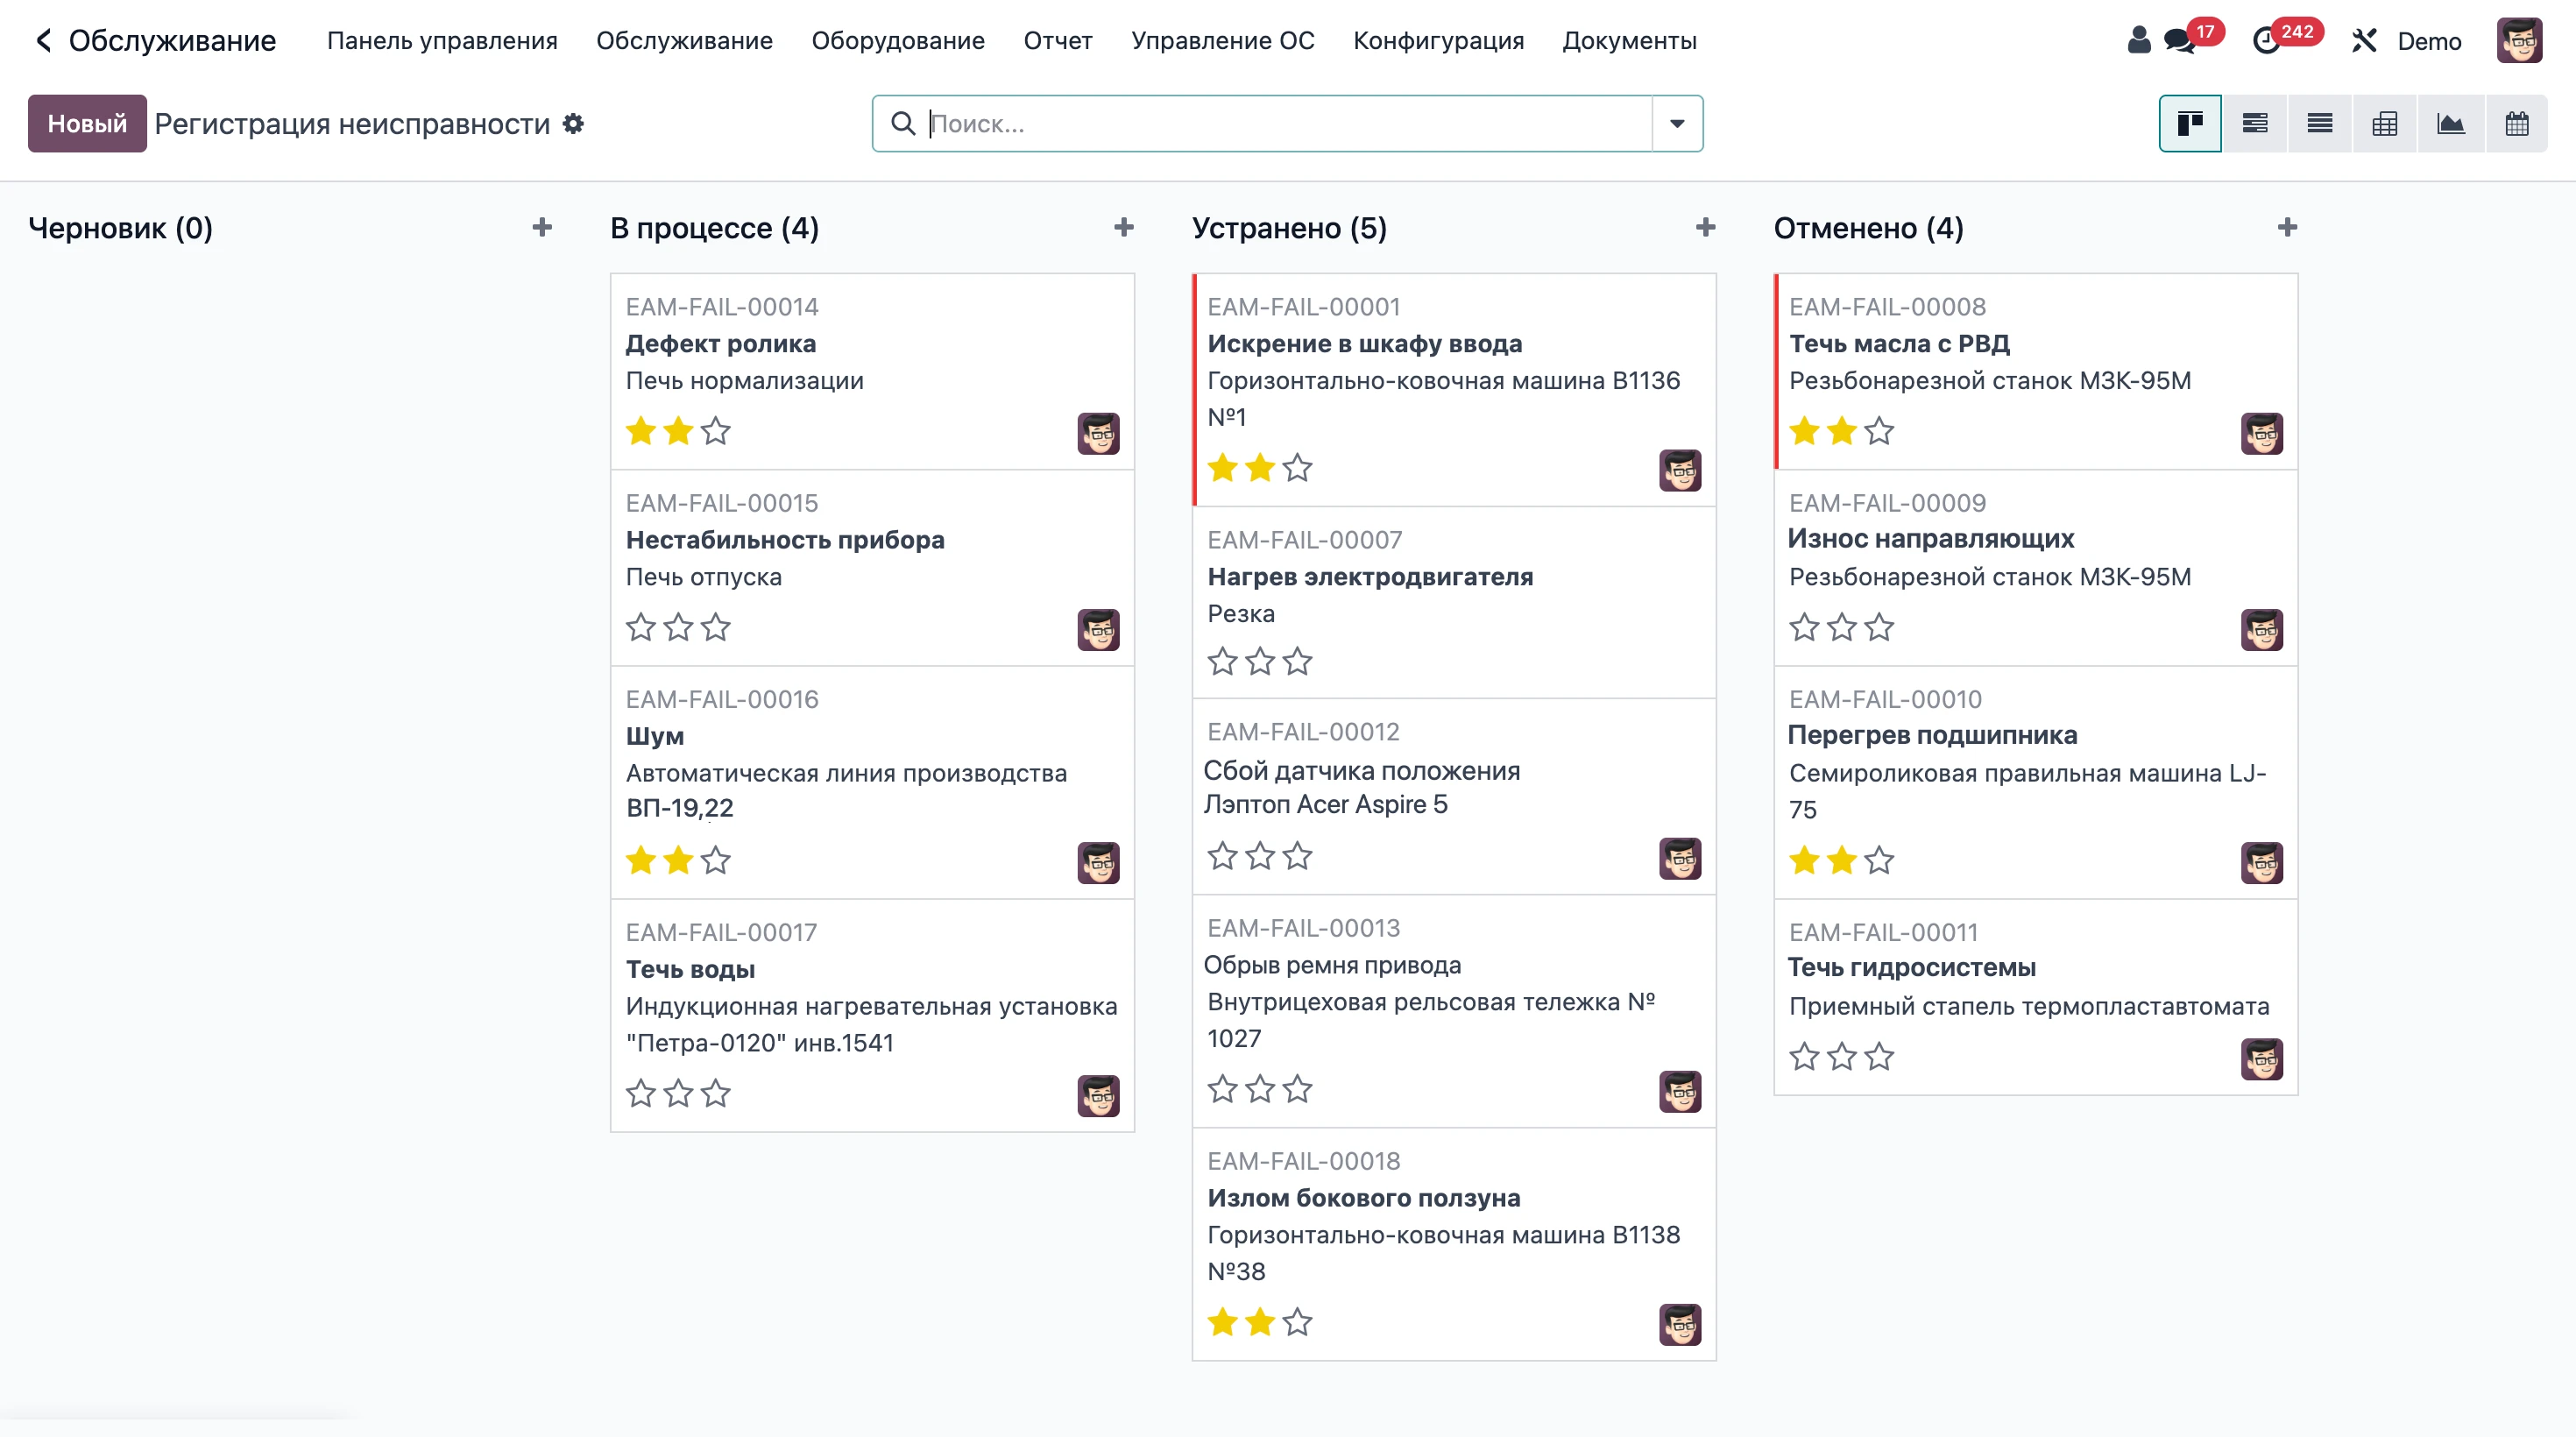2576x1437 pixels.
Task: Open the Оборудование menu
Action: [898, 41]
